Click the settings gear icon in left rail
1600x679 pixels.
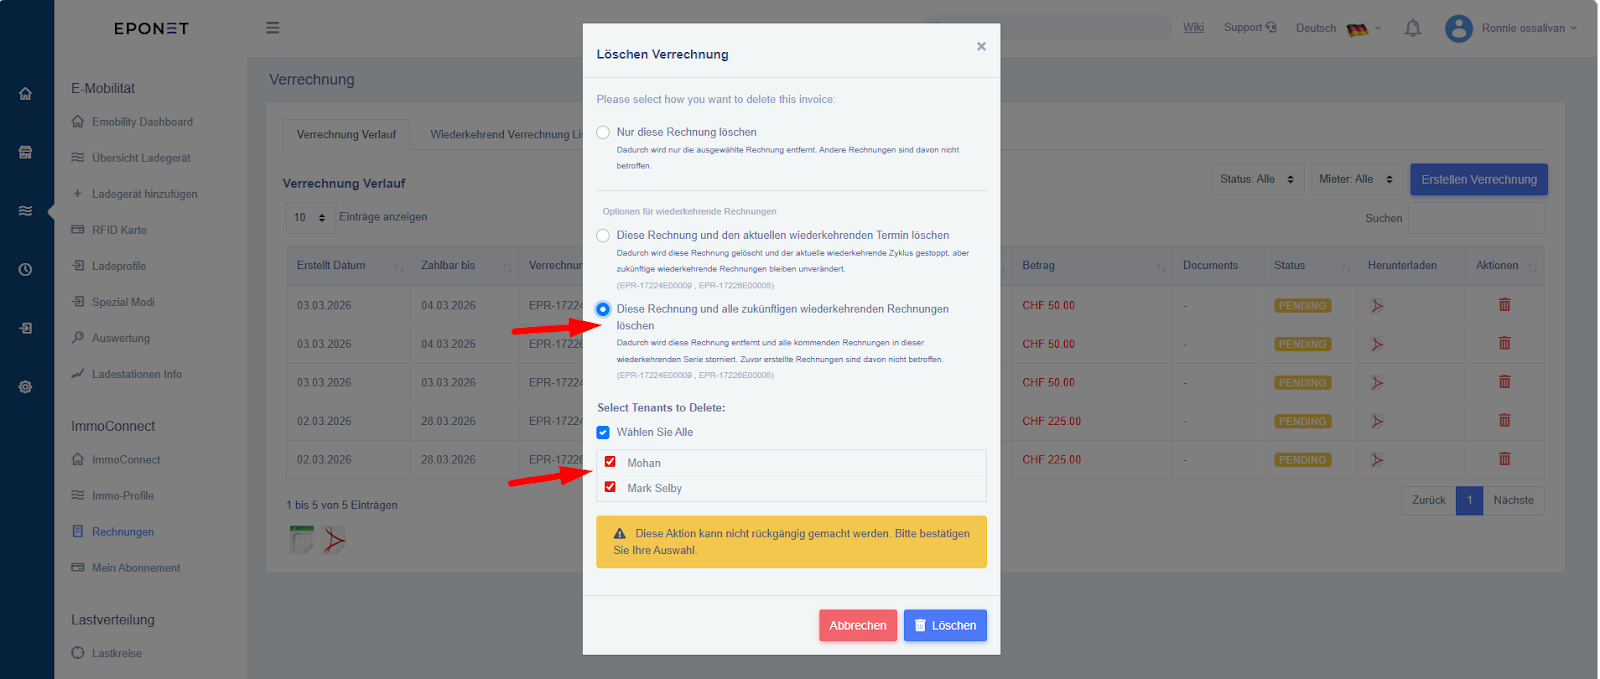click(x=26, y=387)
